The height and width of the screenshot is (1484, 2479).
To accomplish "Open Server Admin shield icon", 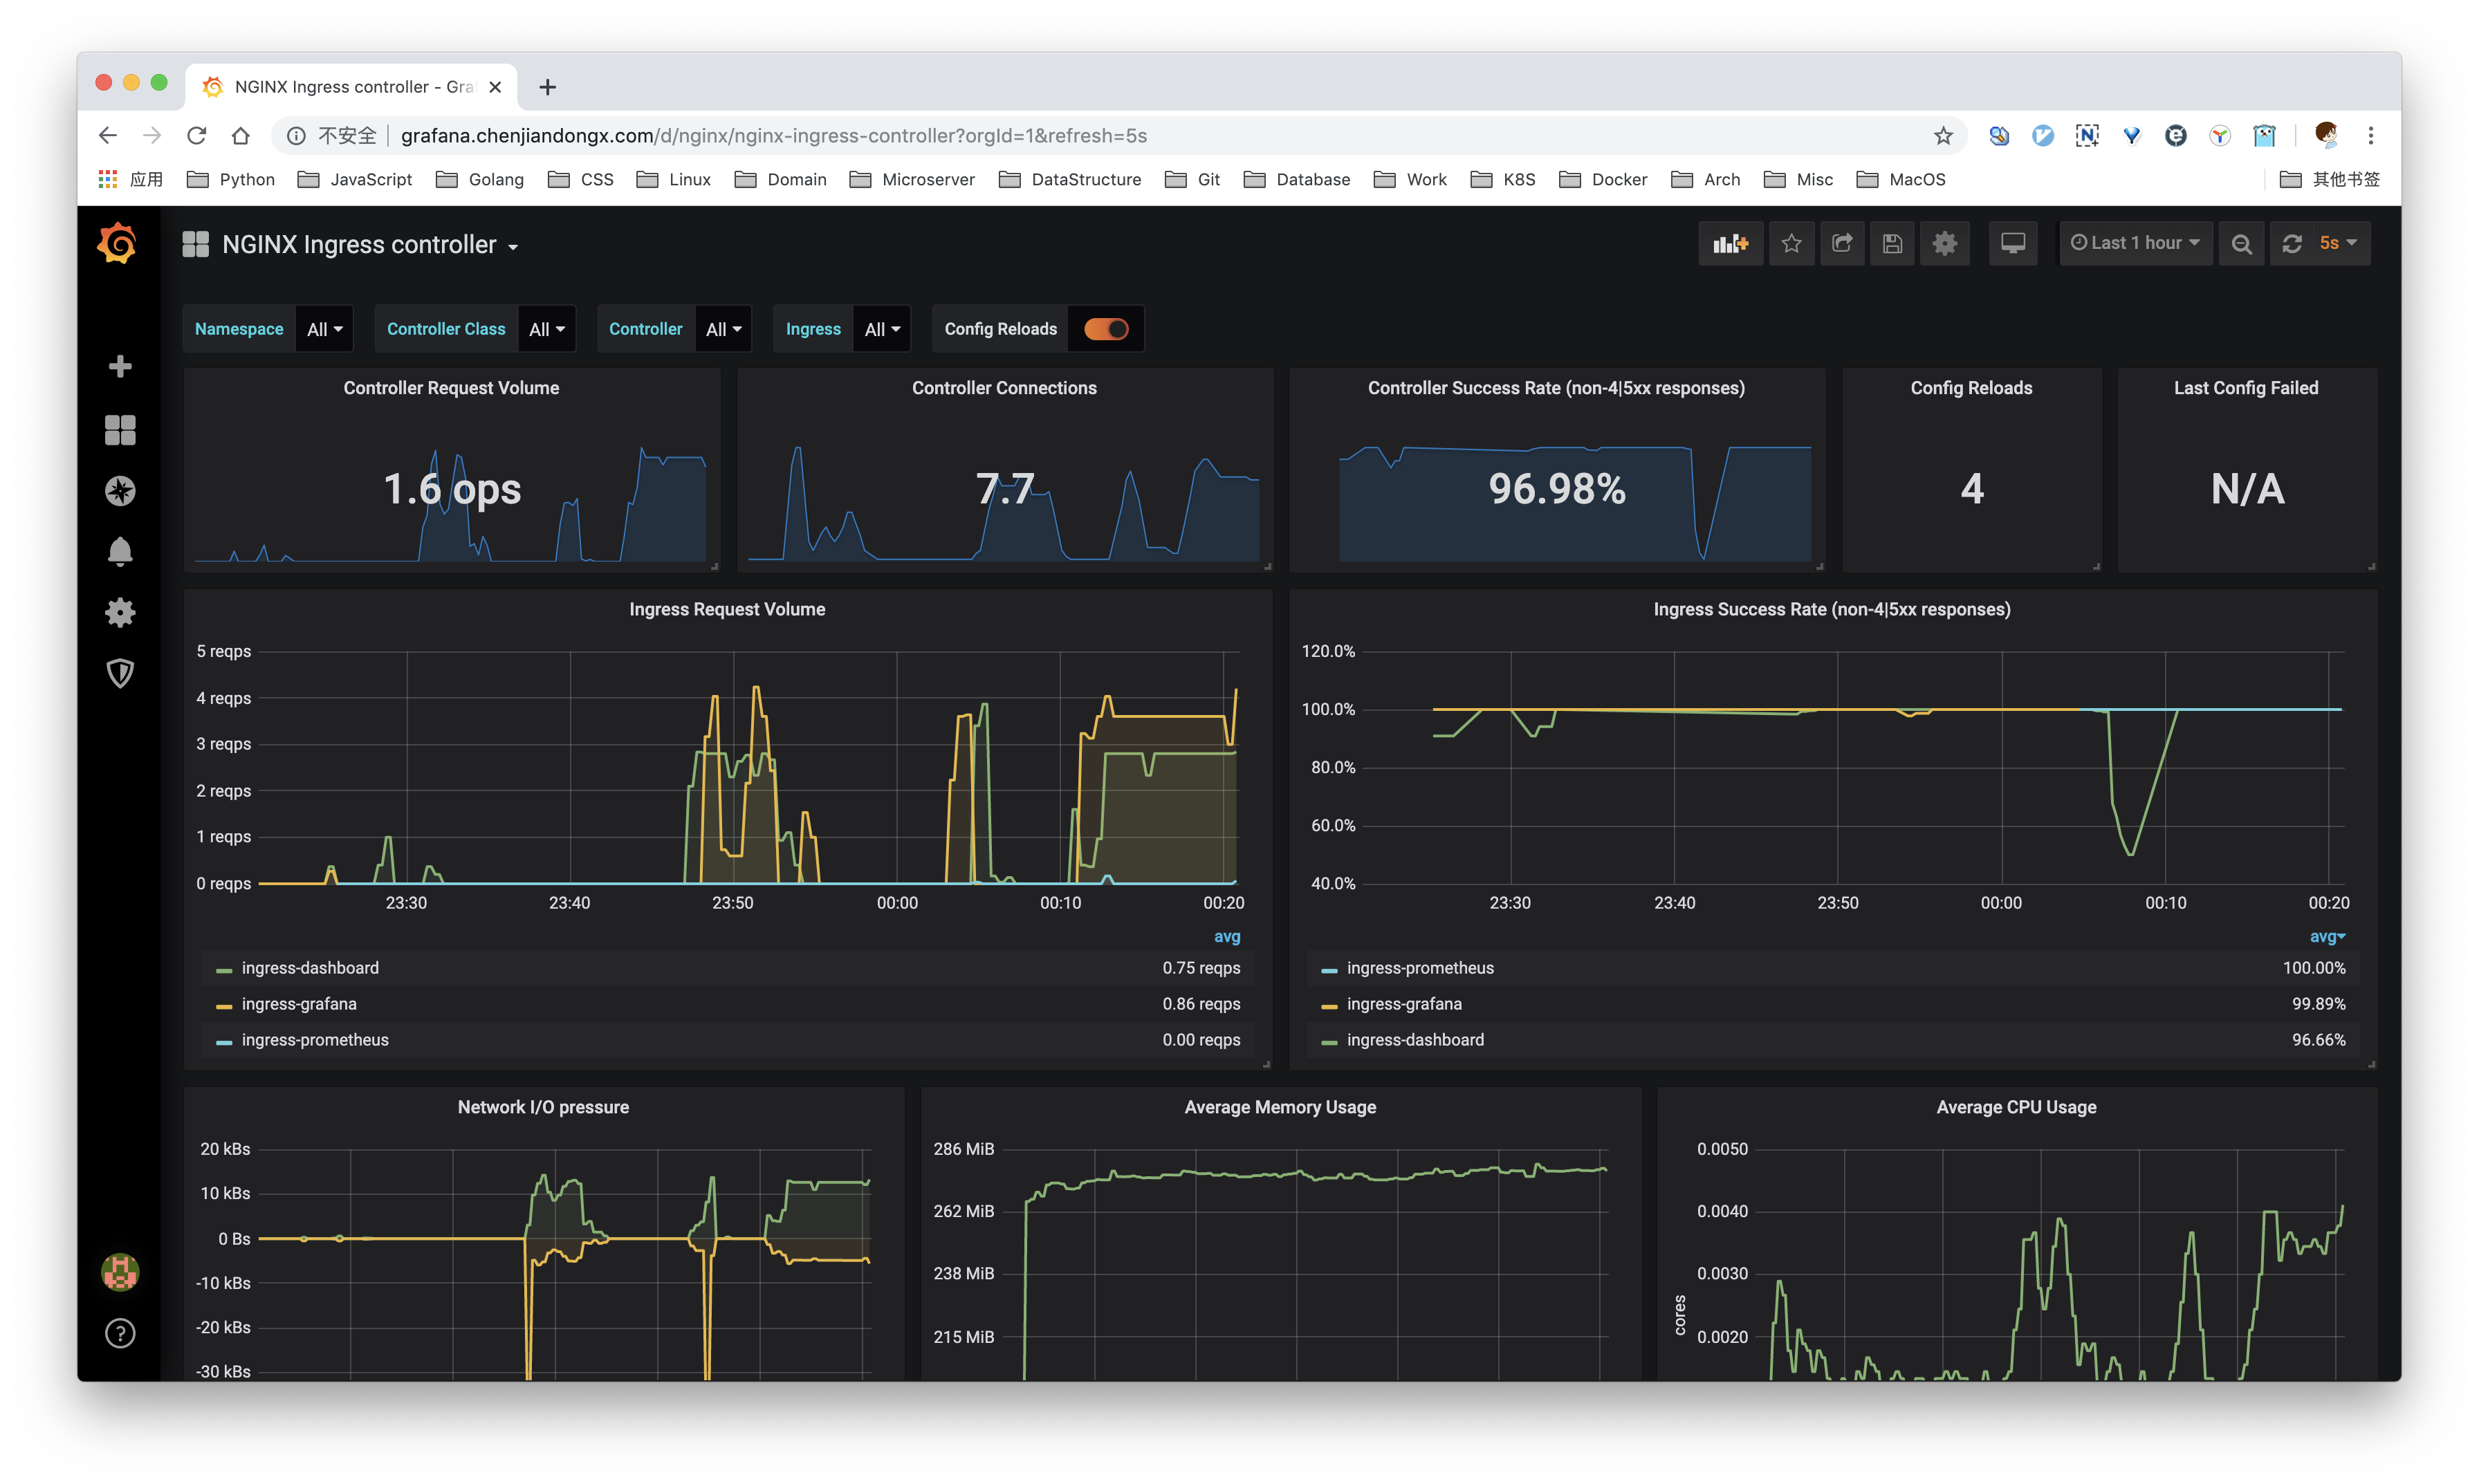I will click(119, 673).
